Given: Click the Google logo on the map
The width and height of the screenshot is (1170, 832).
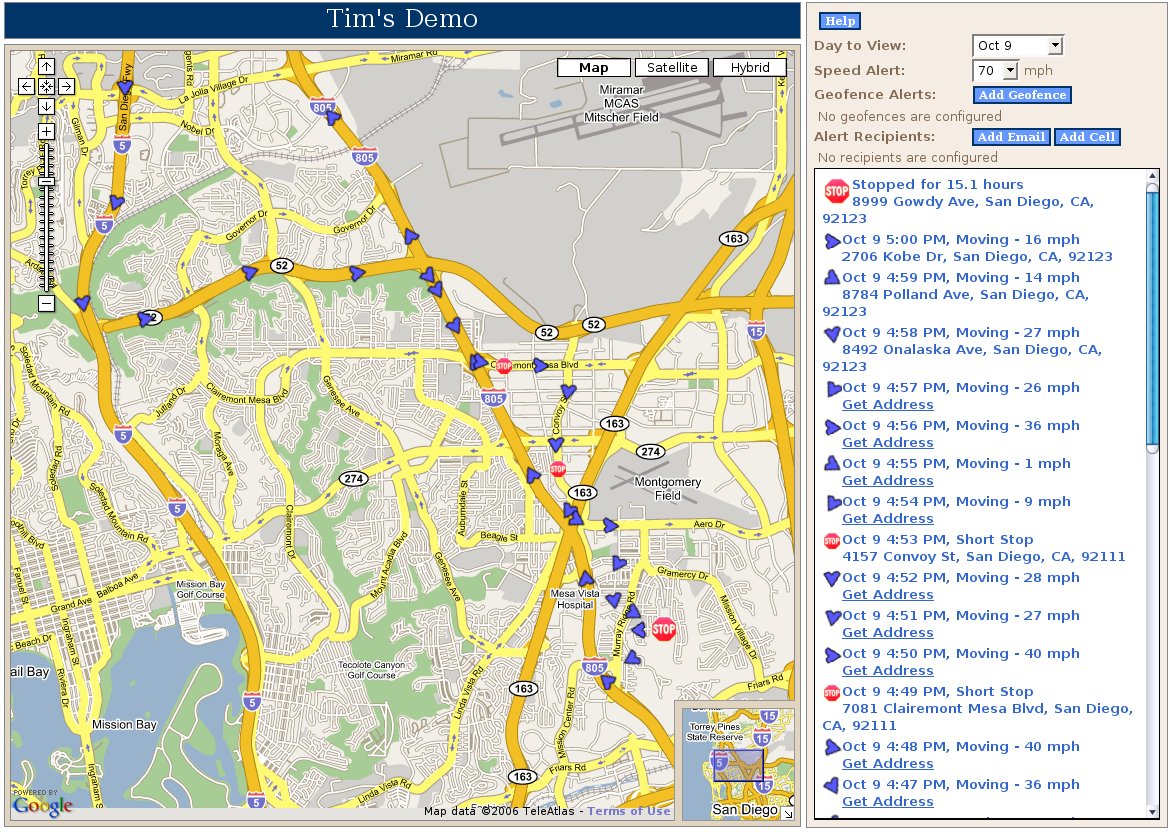Looking at the screenshot, I should 43,805.
